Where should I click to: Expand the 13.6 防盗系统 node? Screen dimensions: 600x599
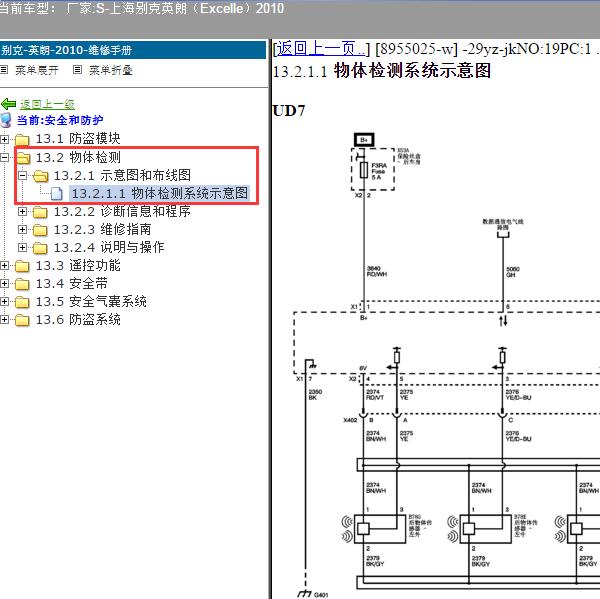coord(5,320)
